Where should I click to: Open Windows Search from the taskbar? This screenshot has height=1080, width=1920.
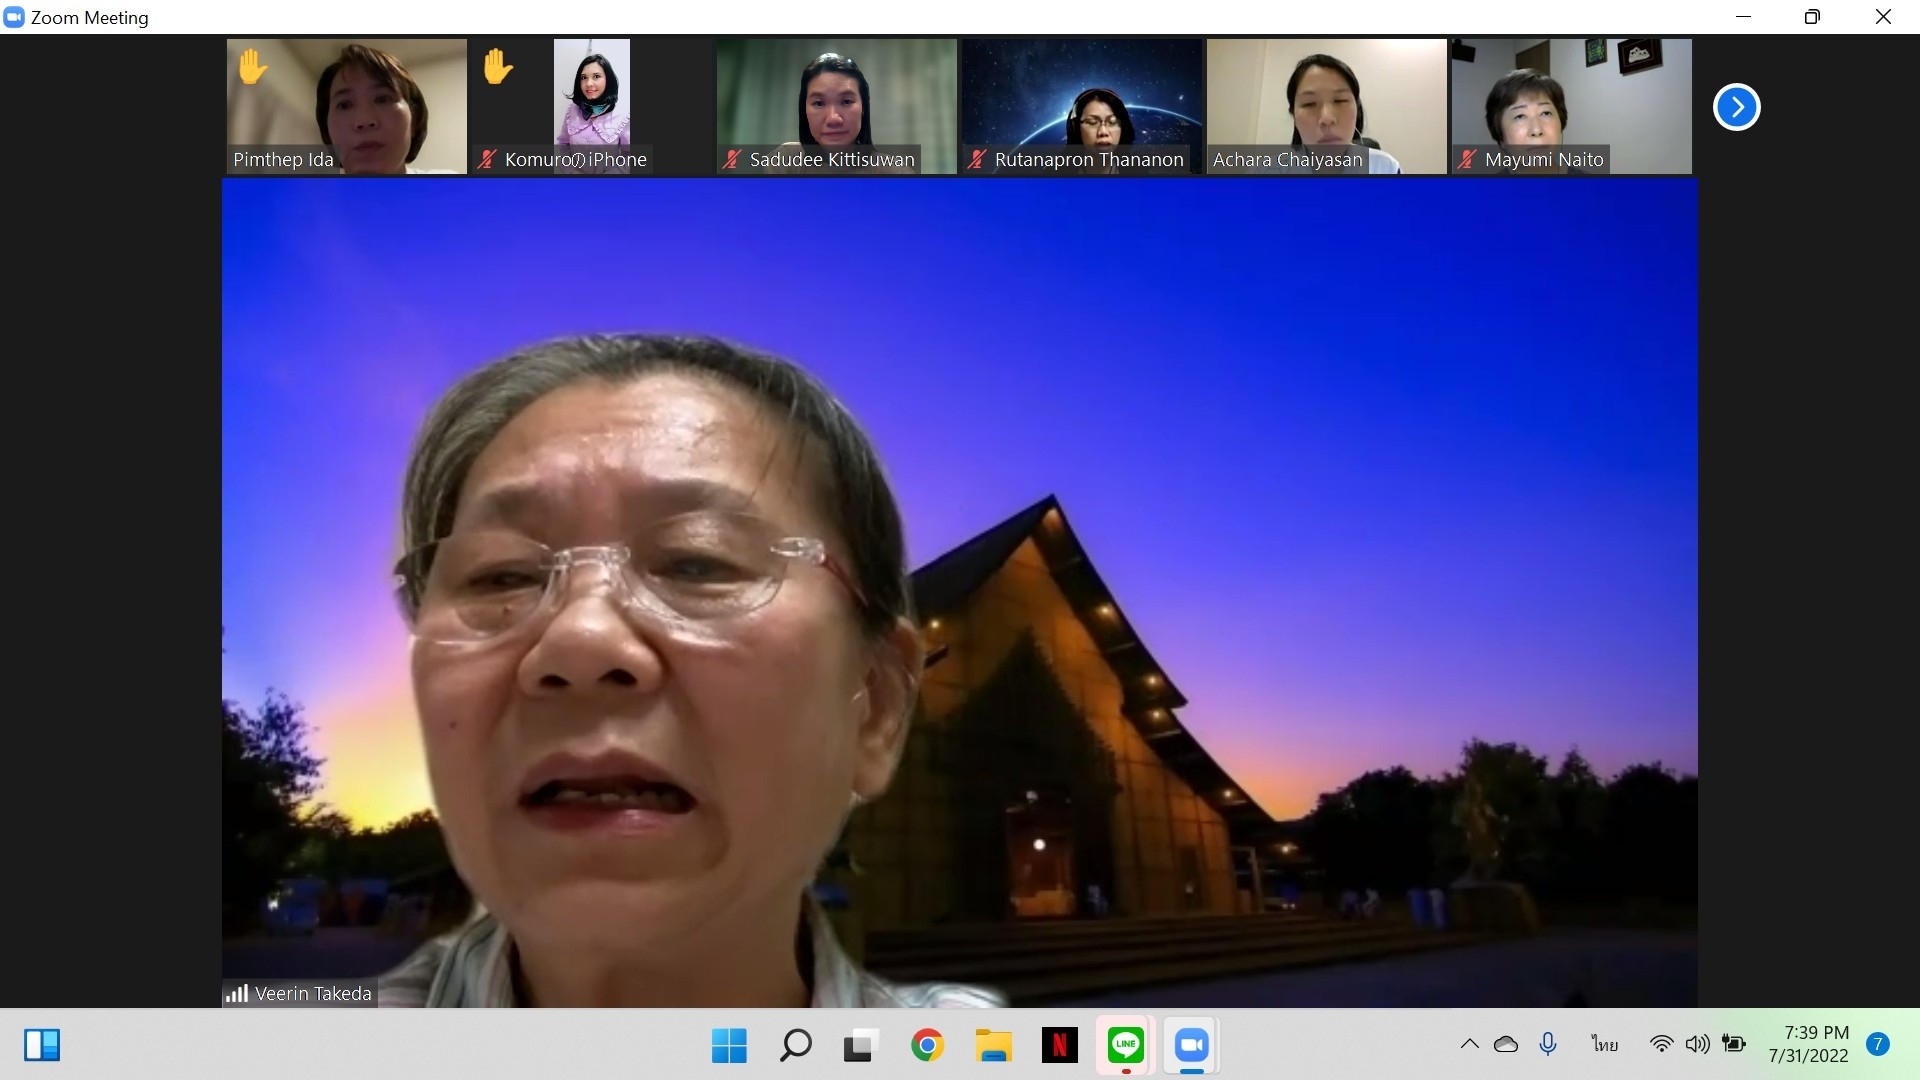click(x=795, y=1046)
